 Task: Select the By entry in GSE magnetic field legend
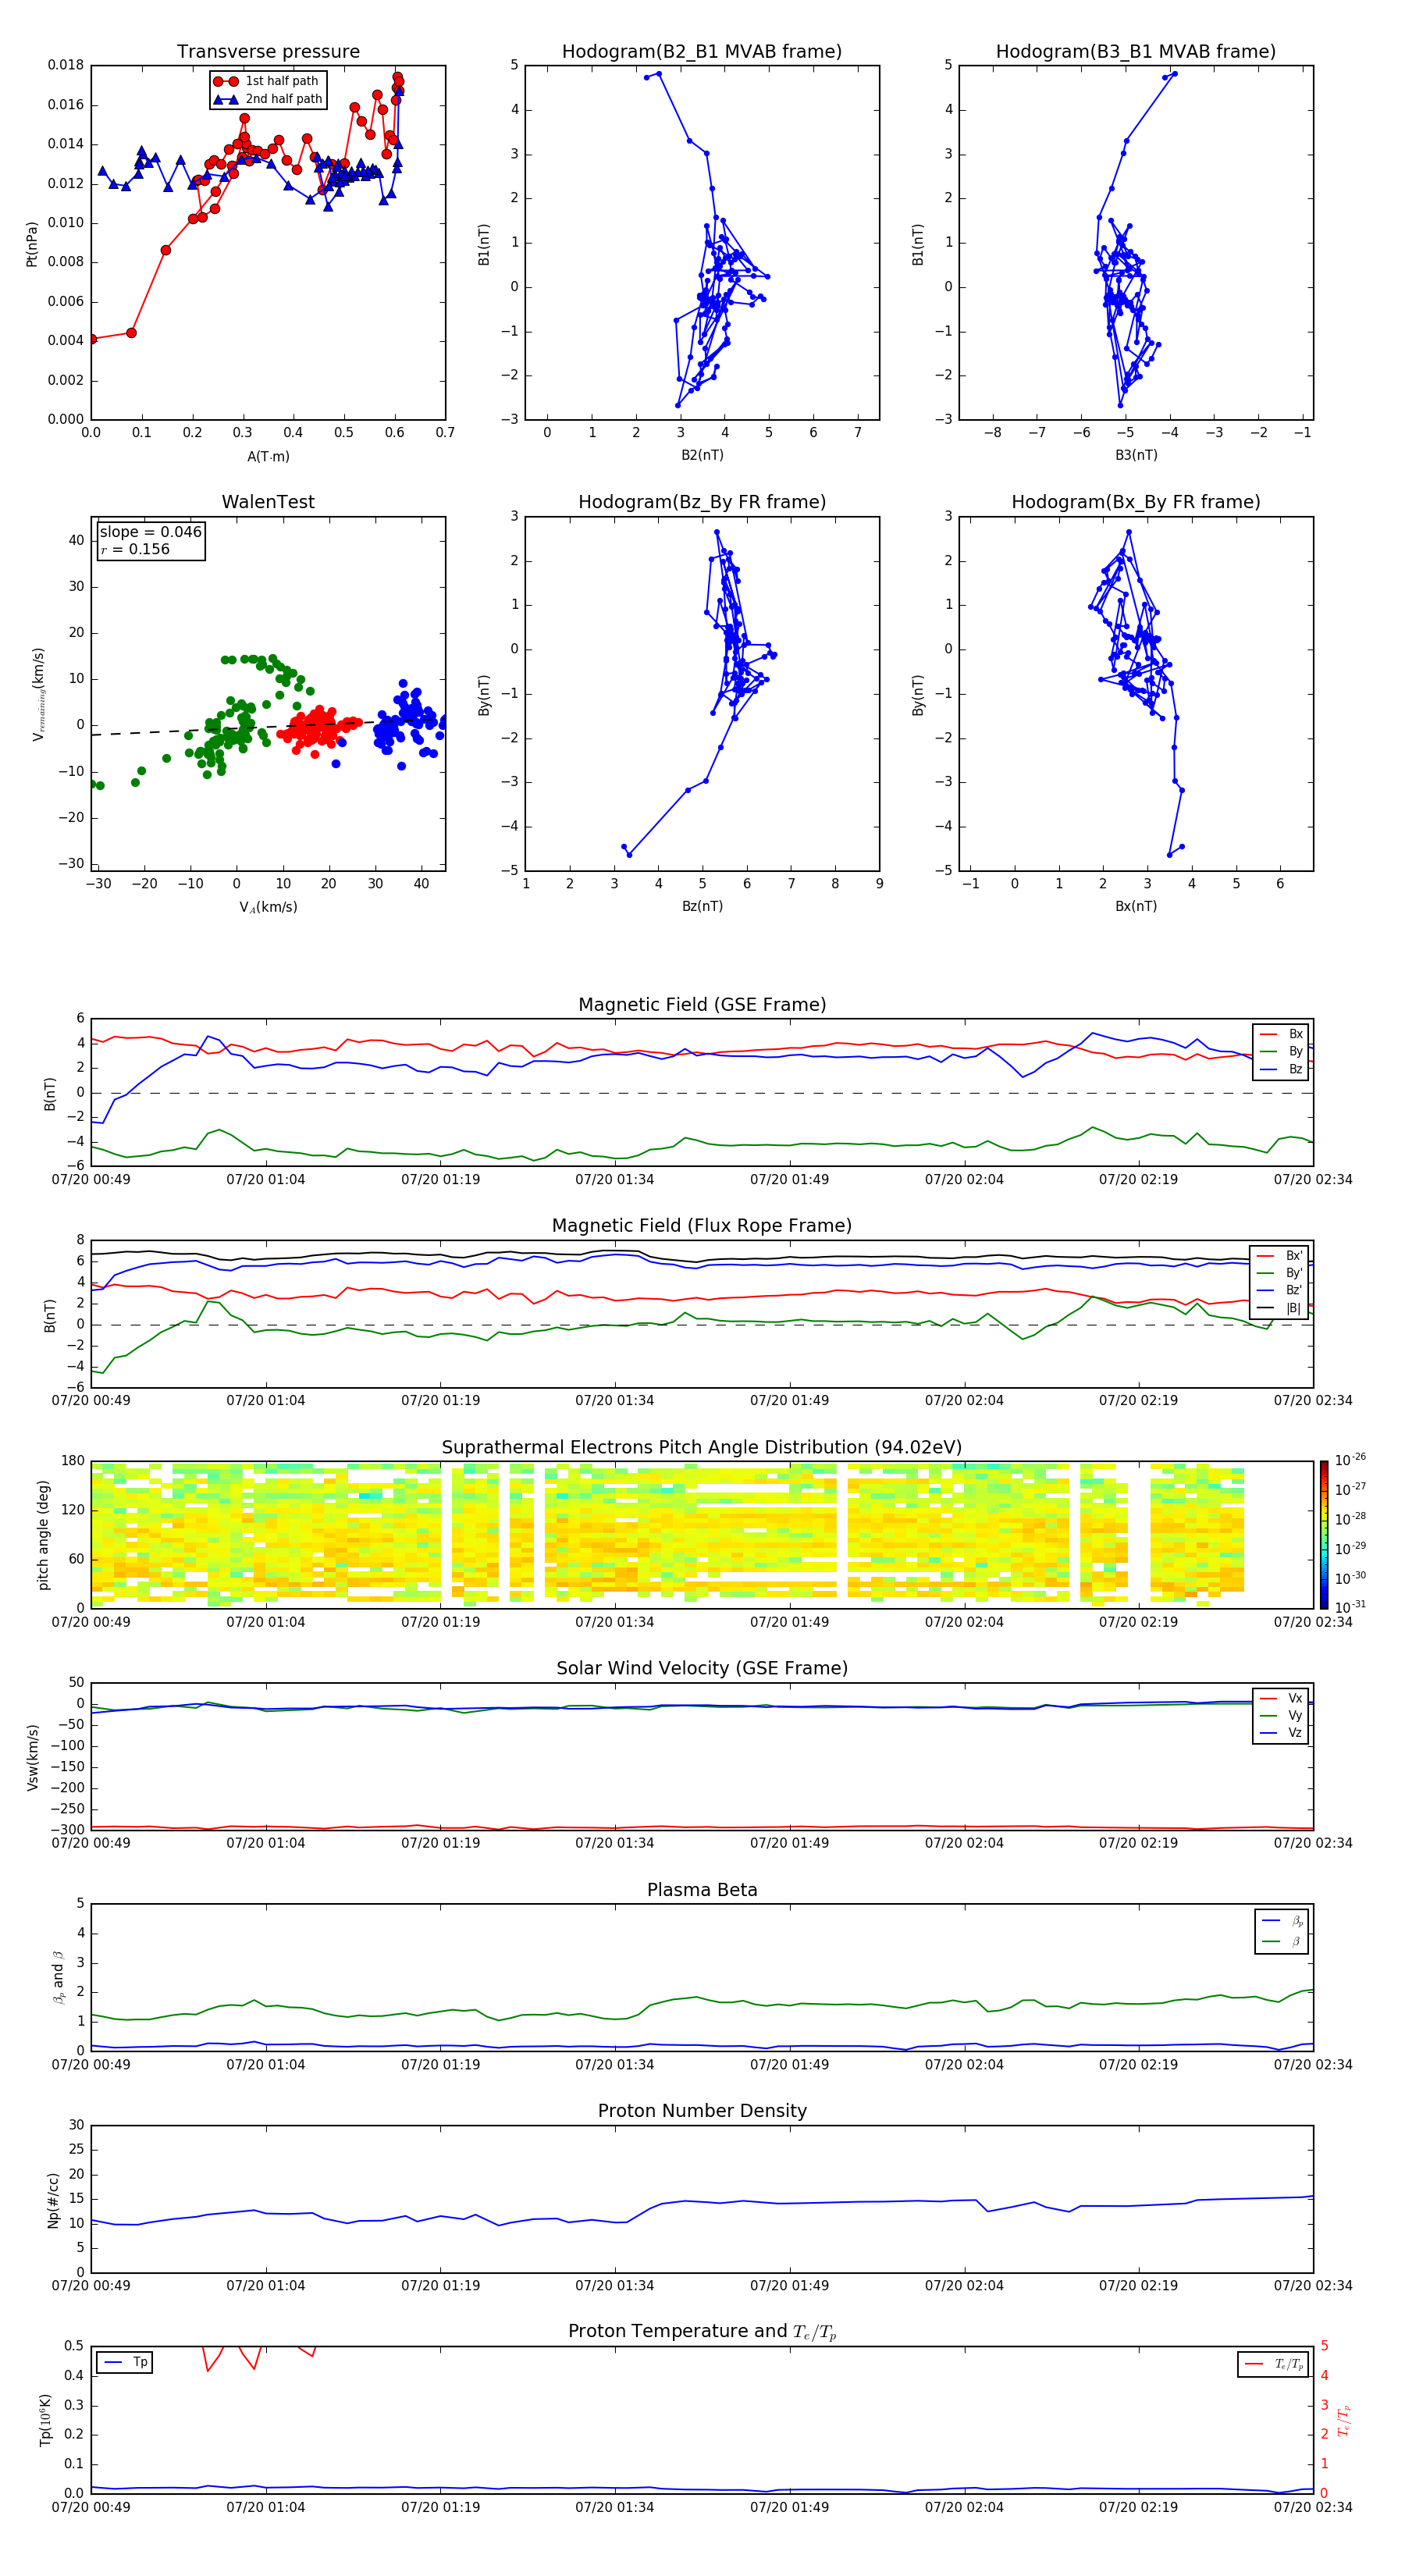pyautogui.click(x=1282, y=1051)
